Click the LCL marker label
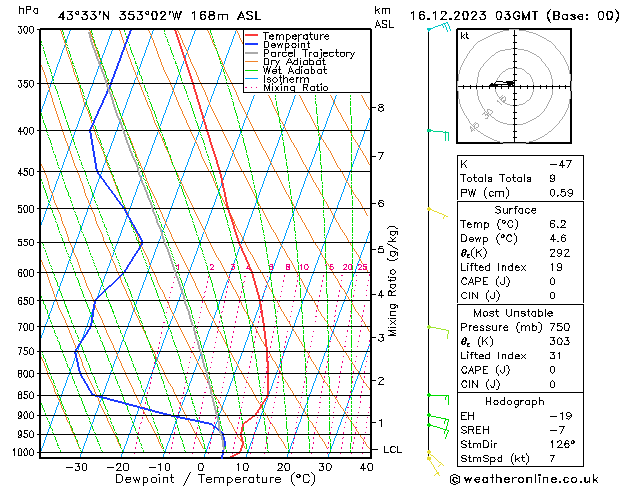629x486 pixels. [392, 450]
